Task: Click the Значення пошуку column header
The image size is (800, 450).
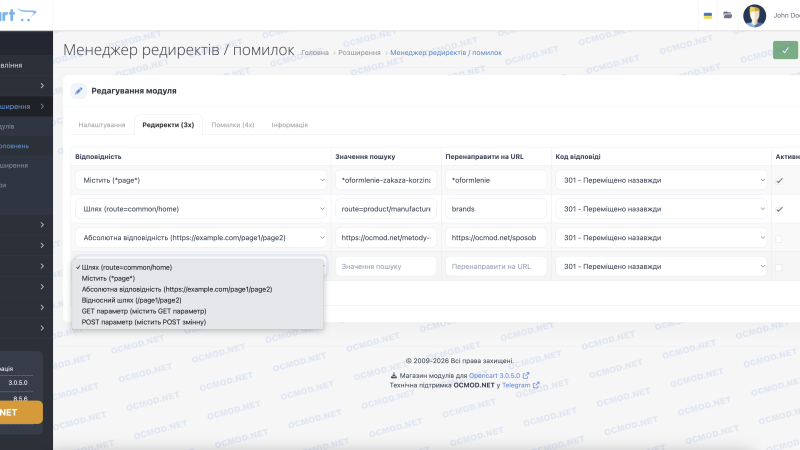Action: (365, 157)
